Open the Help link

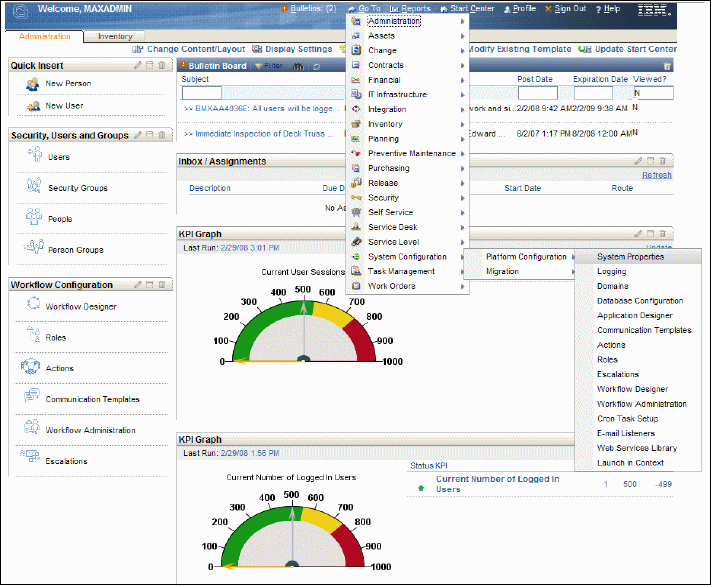[x=608, y=9]
